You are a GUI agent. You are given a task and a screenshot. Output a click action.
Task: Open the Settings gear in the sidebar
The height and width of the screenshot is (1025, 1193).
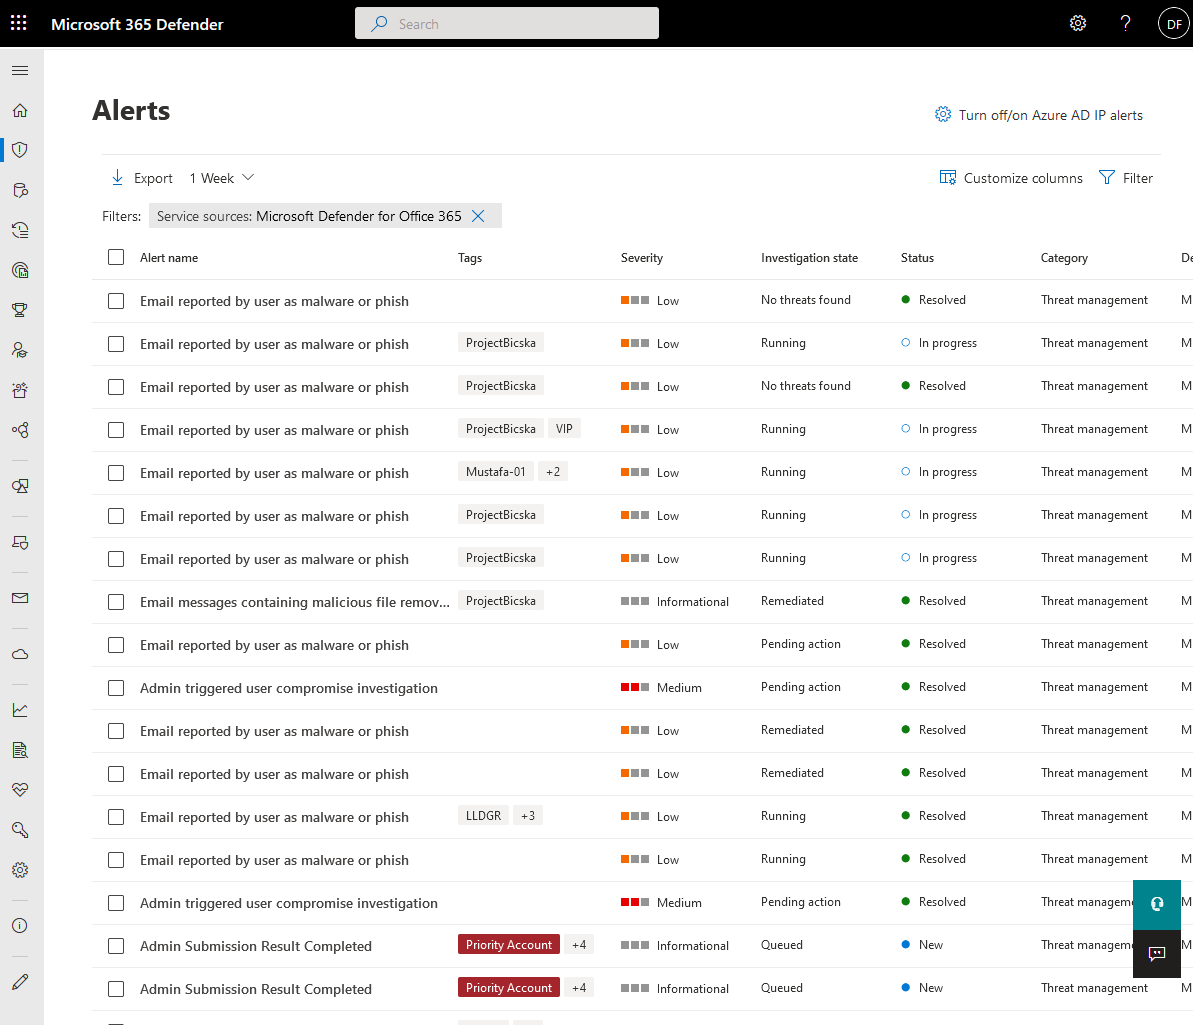coord(19,870)
